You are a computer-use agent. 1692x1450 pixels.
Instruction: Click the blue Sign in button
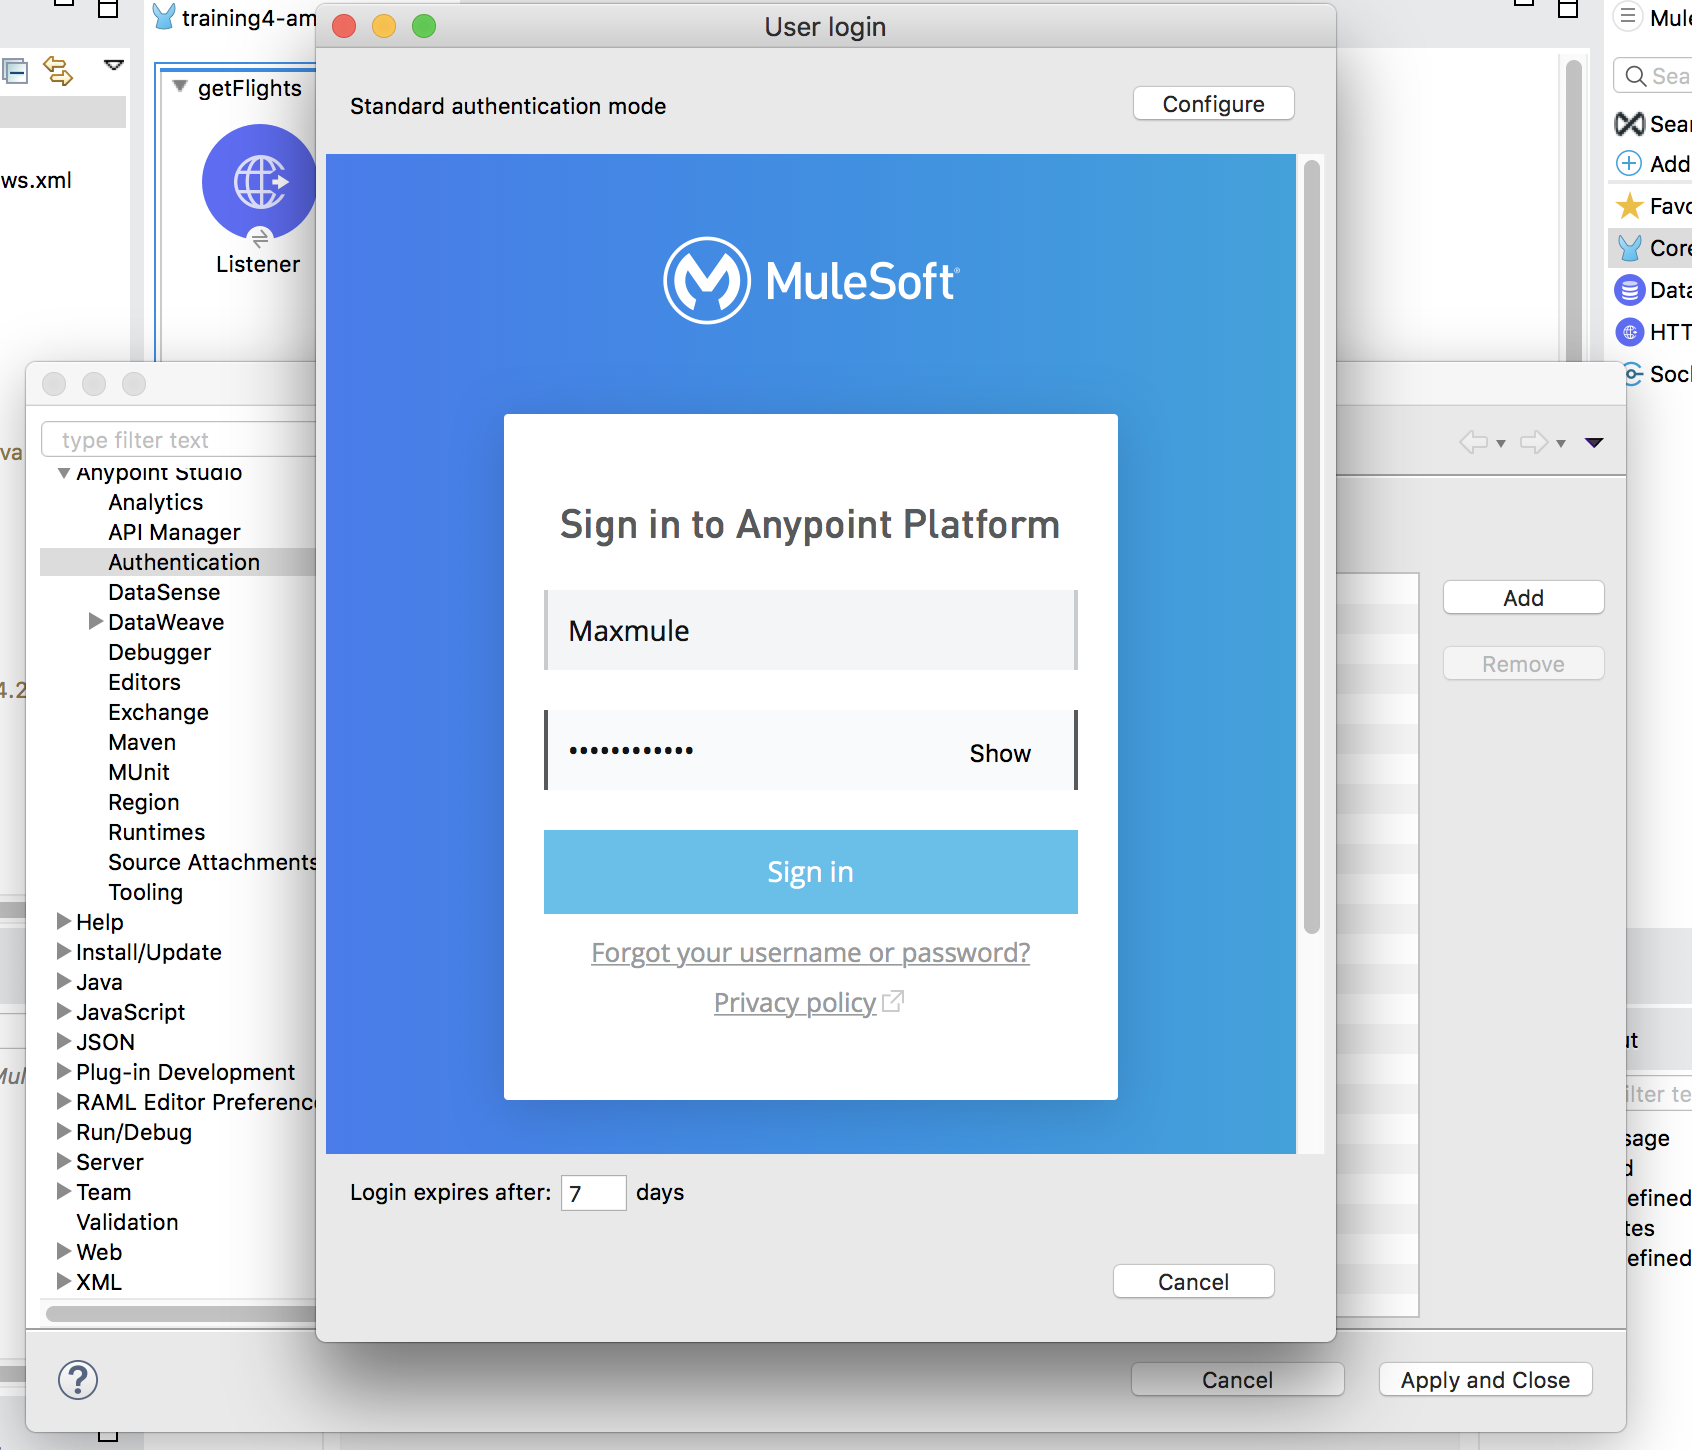[x=811, y=872]
